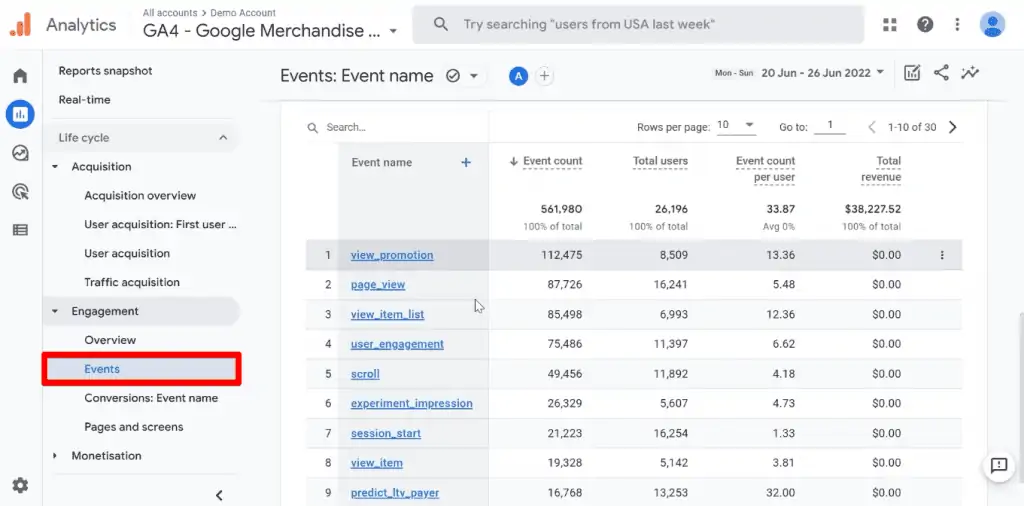Open the Configure table icon
1024x506 pixels.
pos(20,230)
